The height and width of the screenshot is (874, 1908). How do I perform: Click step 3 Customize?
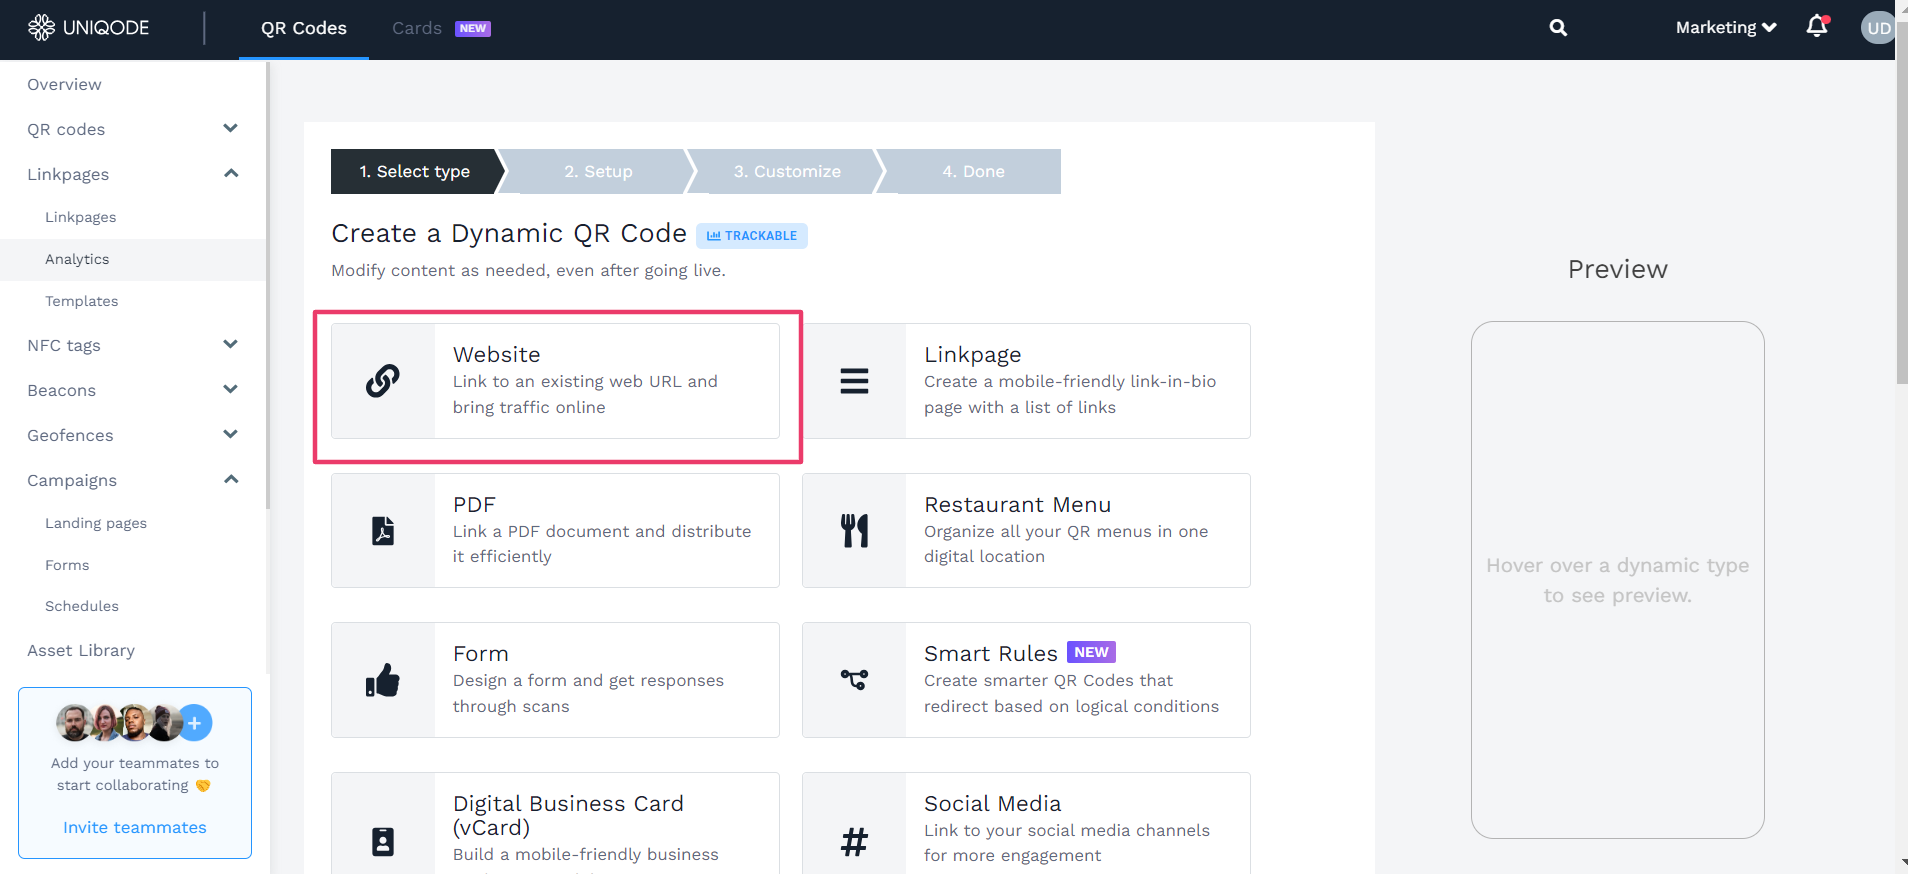tap(787, 171)
